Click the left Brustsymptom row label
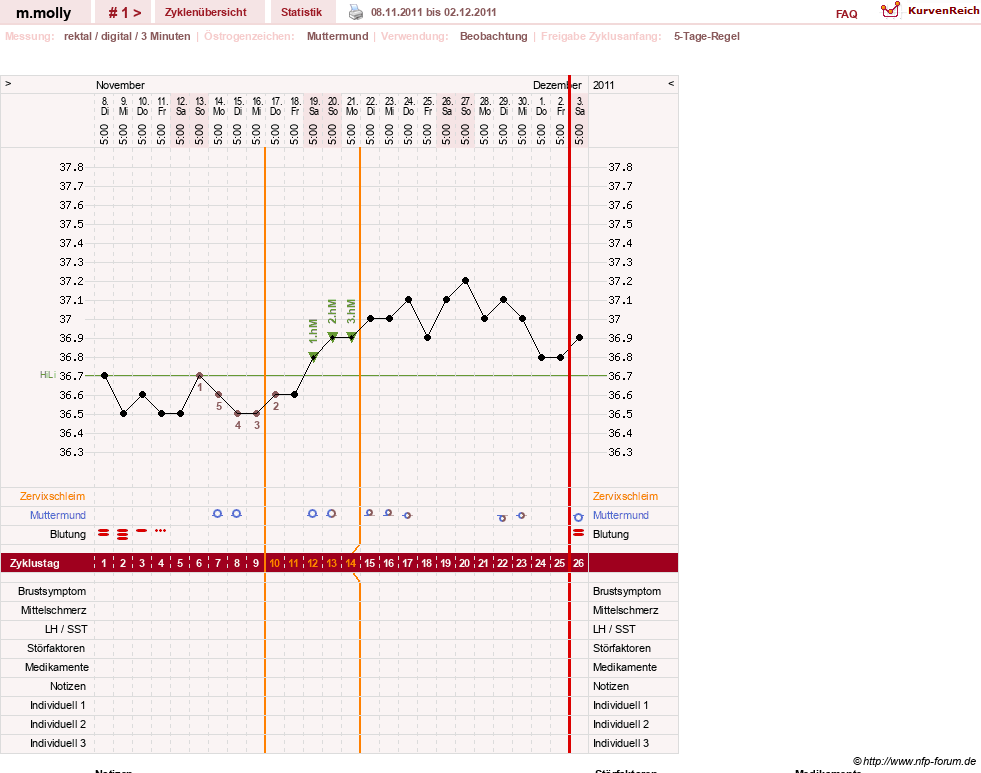981x773 pixels. tap(52, 592)
